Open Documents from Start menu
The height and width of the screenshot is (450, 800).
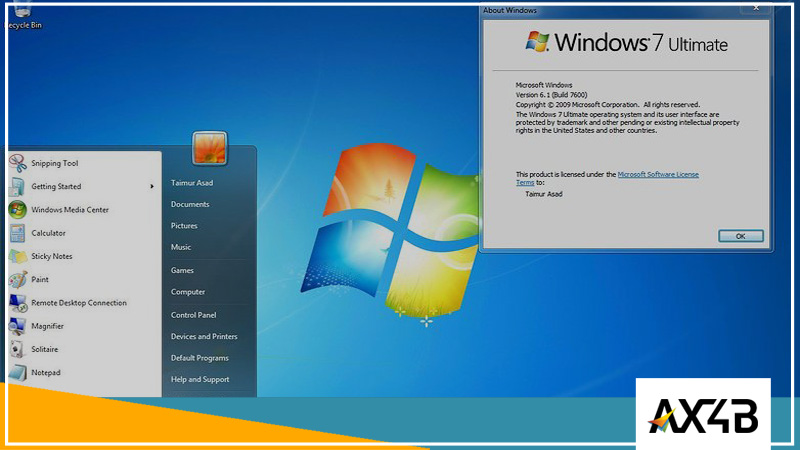(190, 204)
